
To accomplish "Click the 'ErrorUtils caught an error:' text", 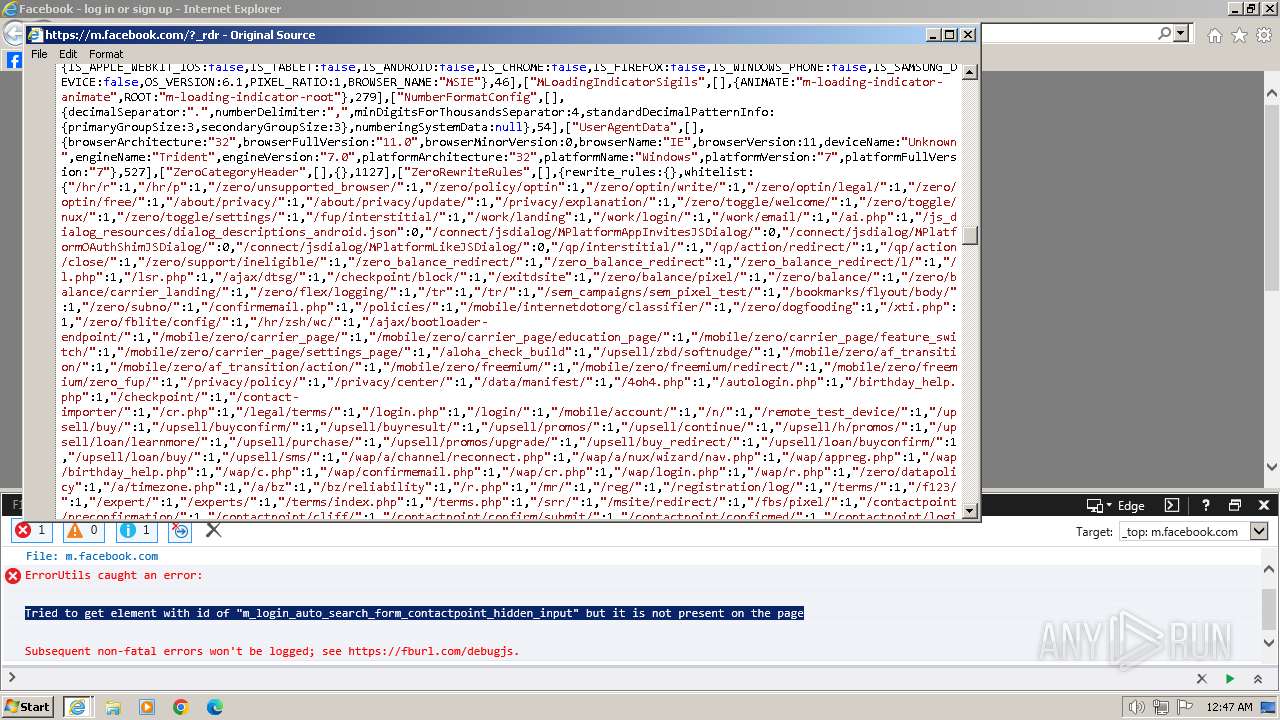I will (x=113, y=575).
